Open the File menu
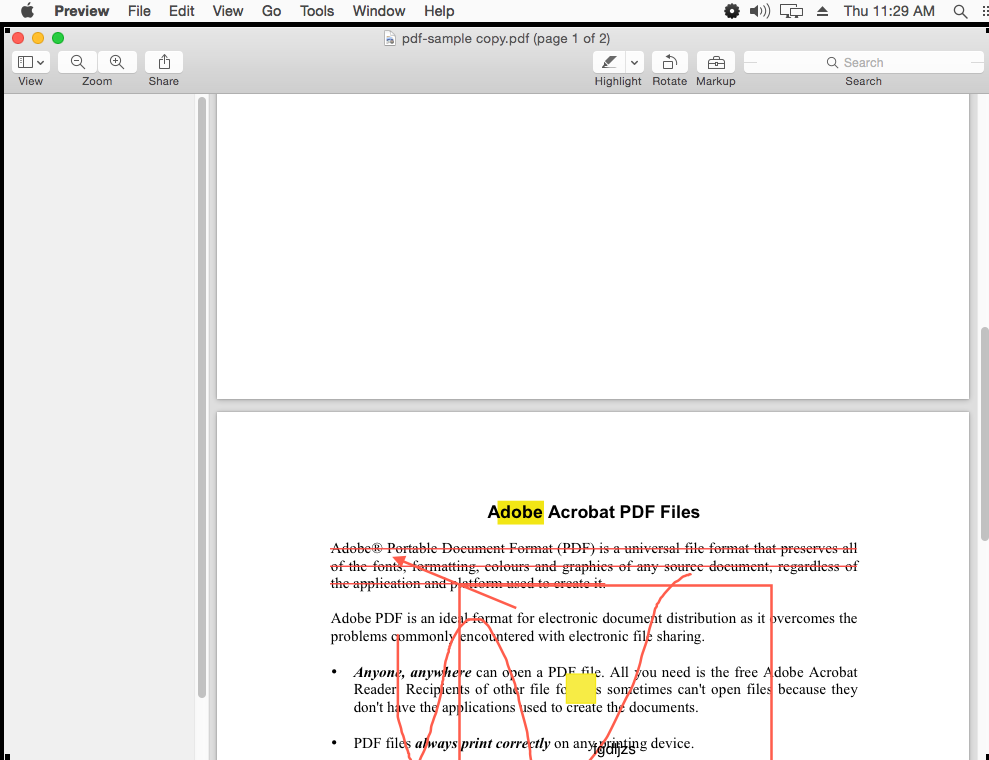The height and width of the screenshot is (760, 989). (x=139, y=11)
